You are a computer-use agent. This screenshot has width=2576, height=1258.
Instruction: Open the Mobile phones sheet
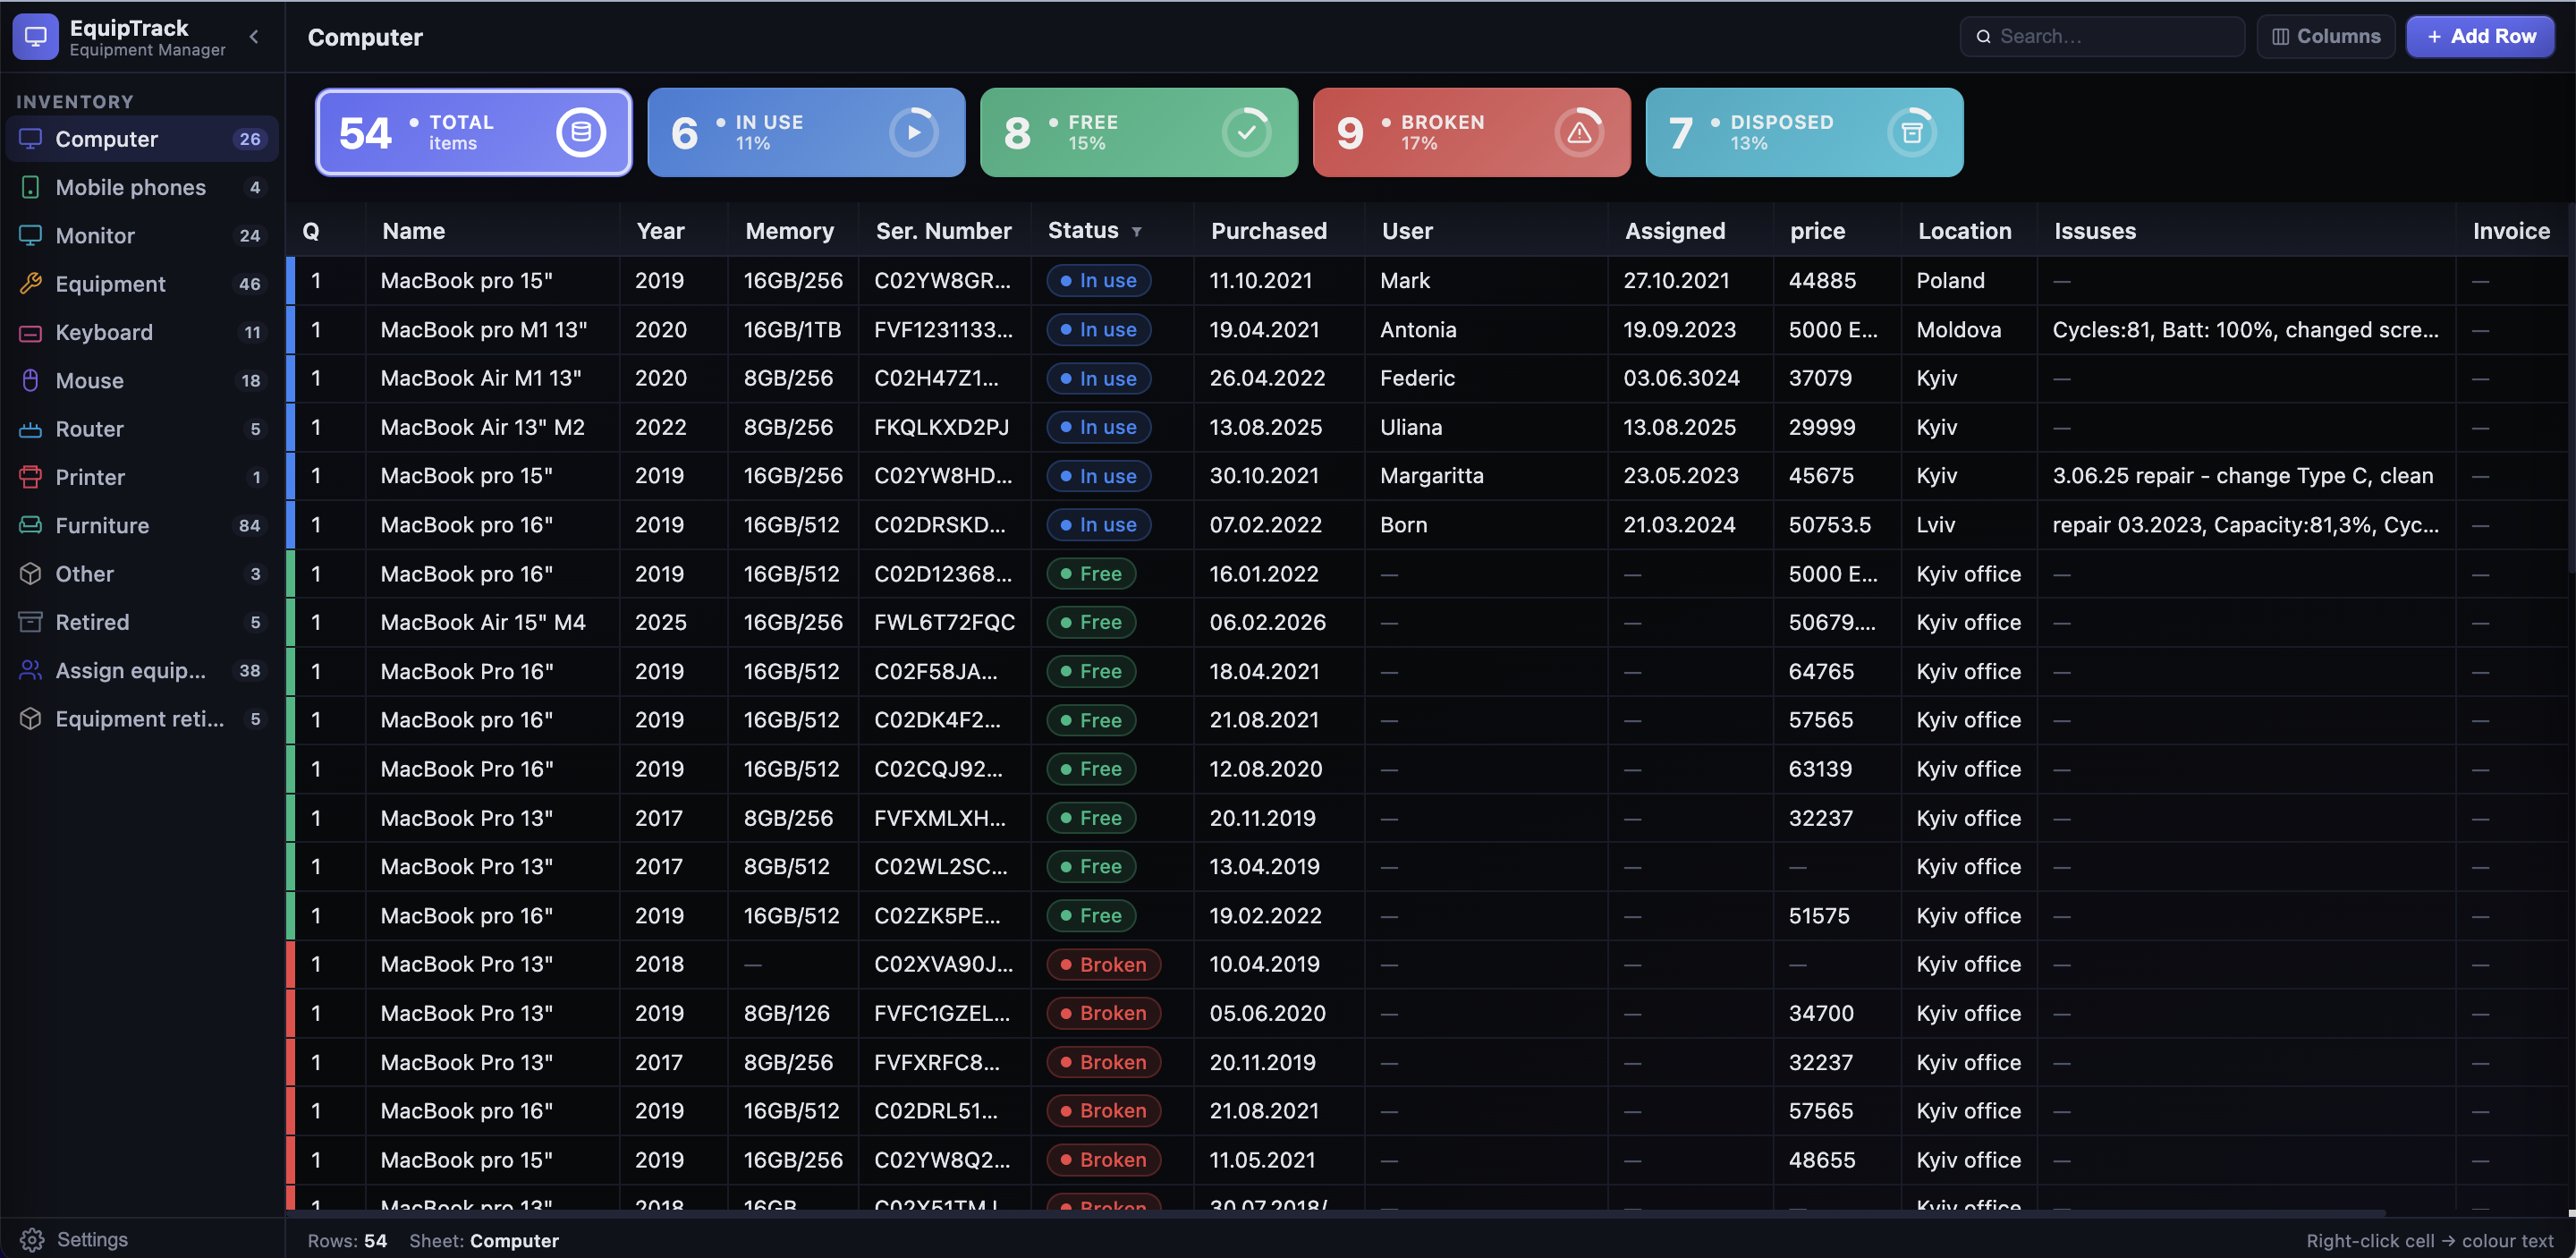(142, 187)
